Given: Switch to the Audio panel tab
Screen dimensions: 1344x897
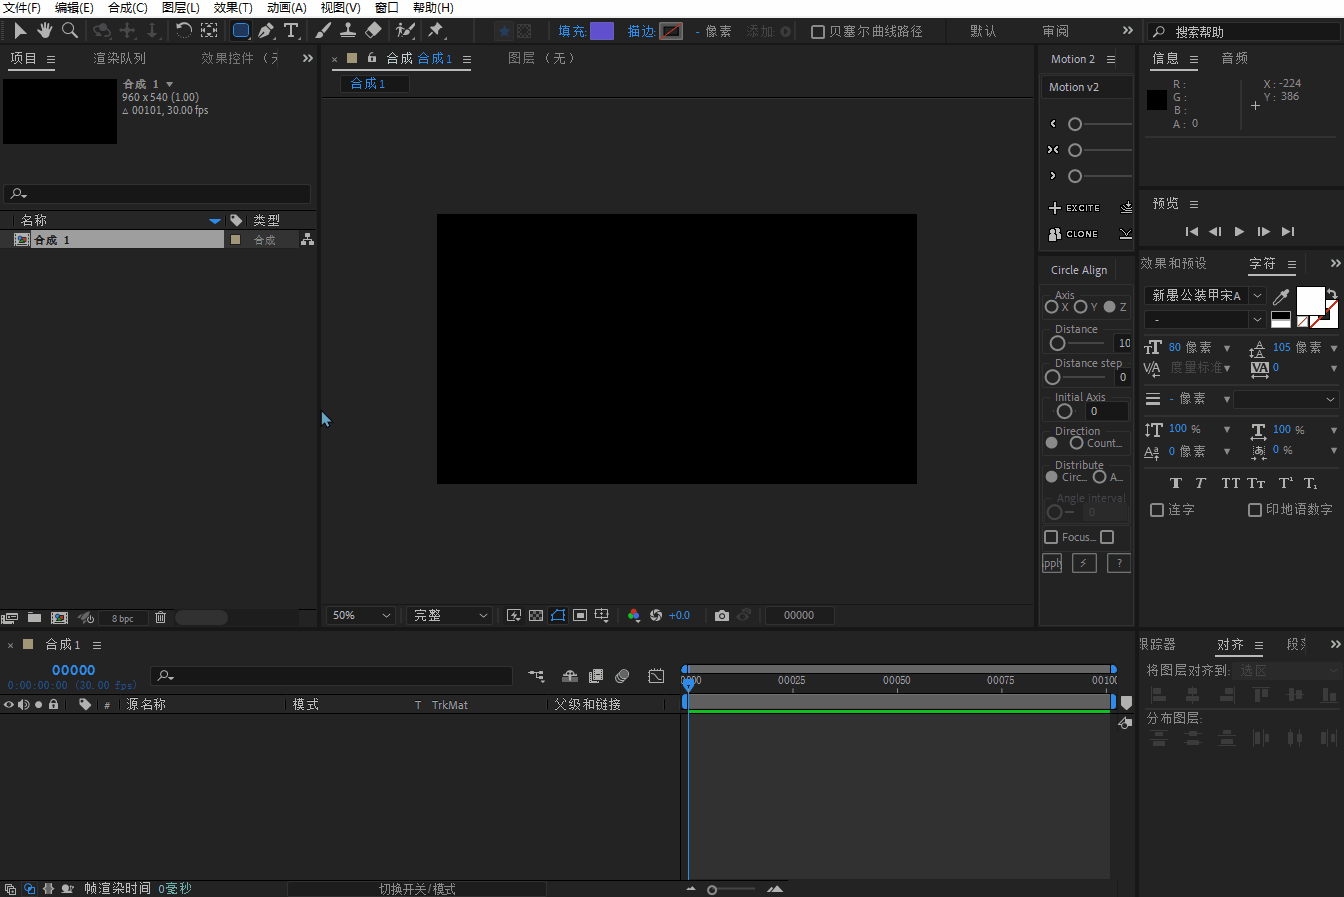Looking at the screenshot, I should click(1235, 58).
